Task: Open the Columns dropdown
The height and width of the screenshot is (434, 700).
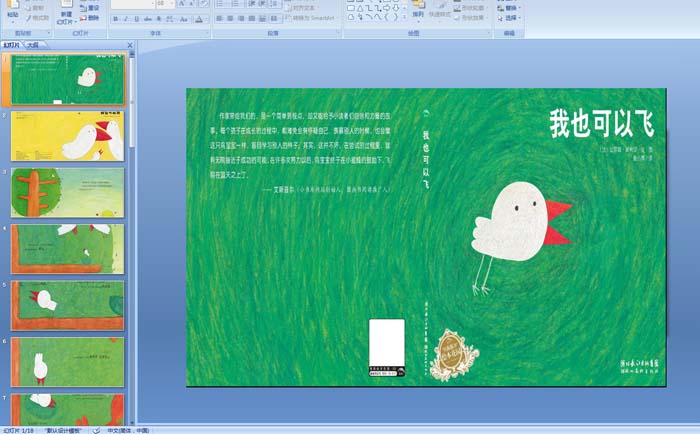Action: [274, 18]
